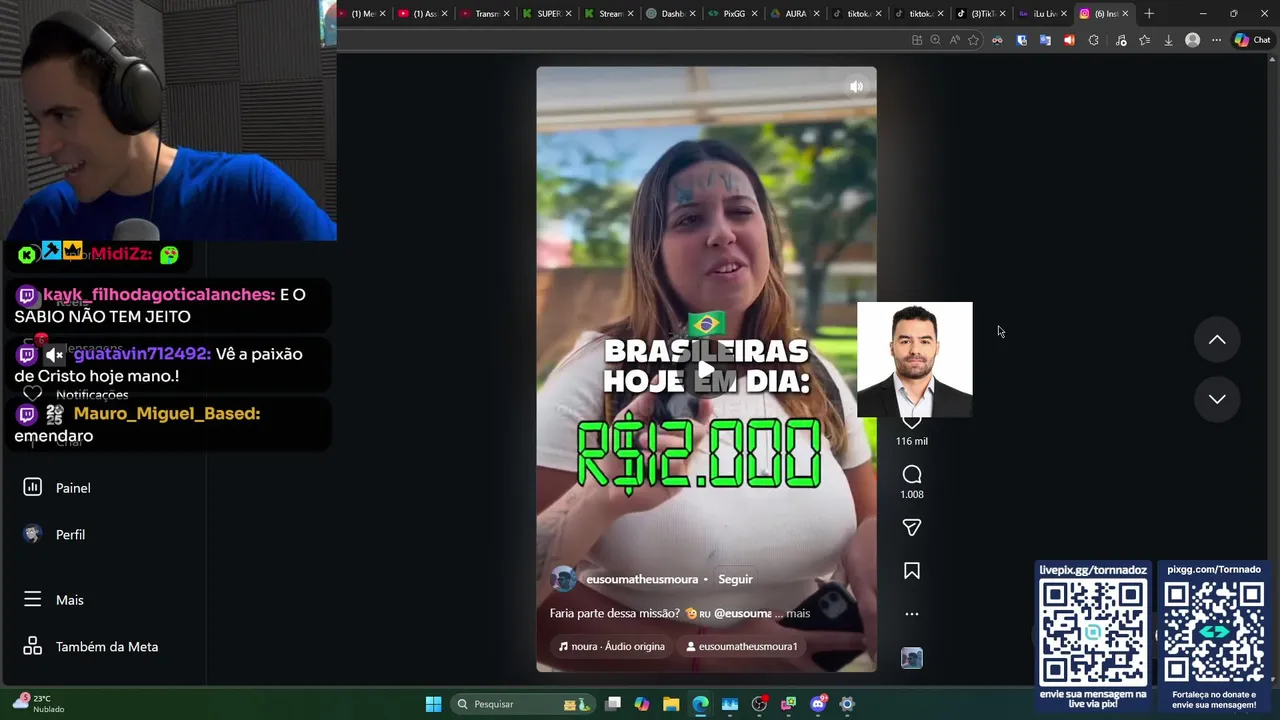Viewport: 1280px width, 720px height.
Task: Open eusoumatheusmoura's profile picture
Action: click(564, 579)
